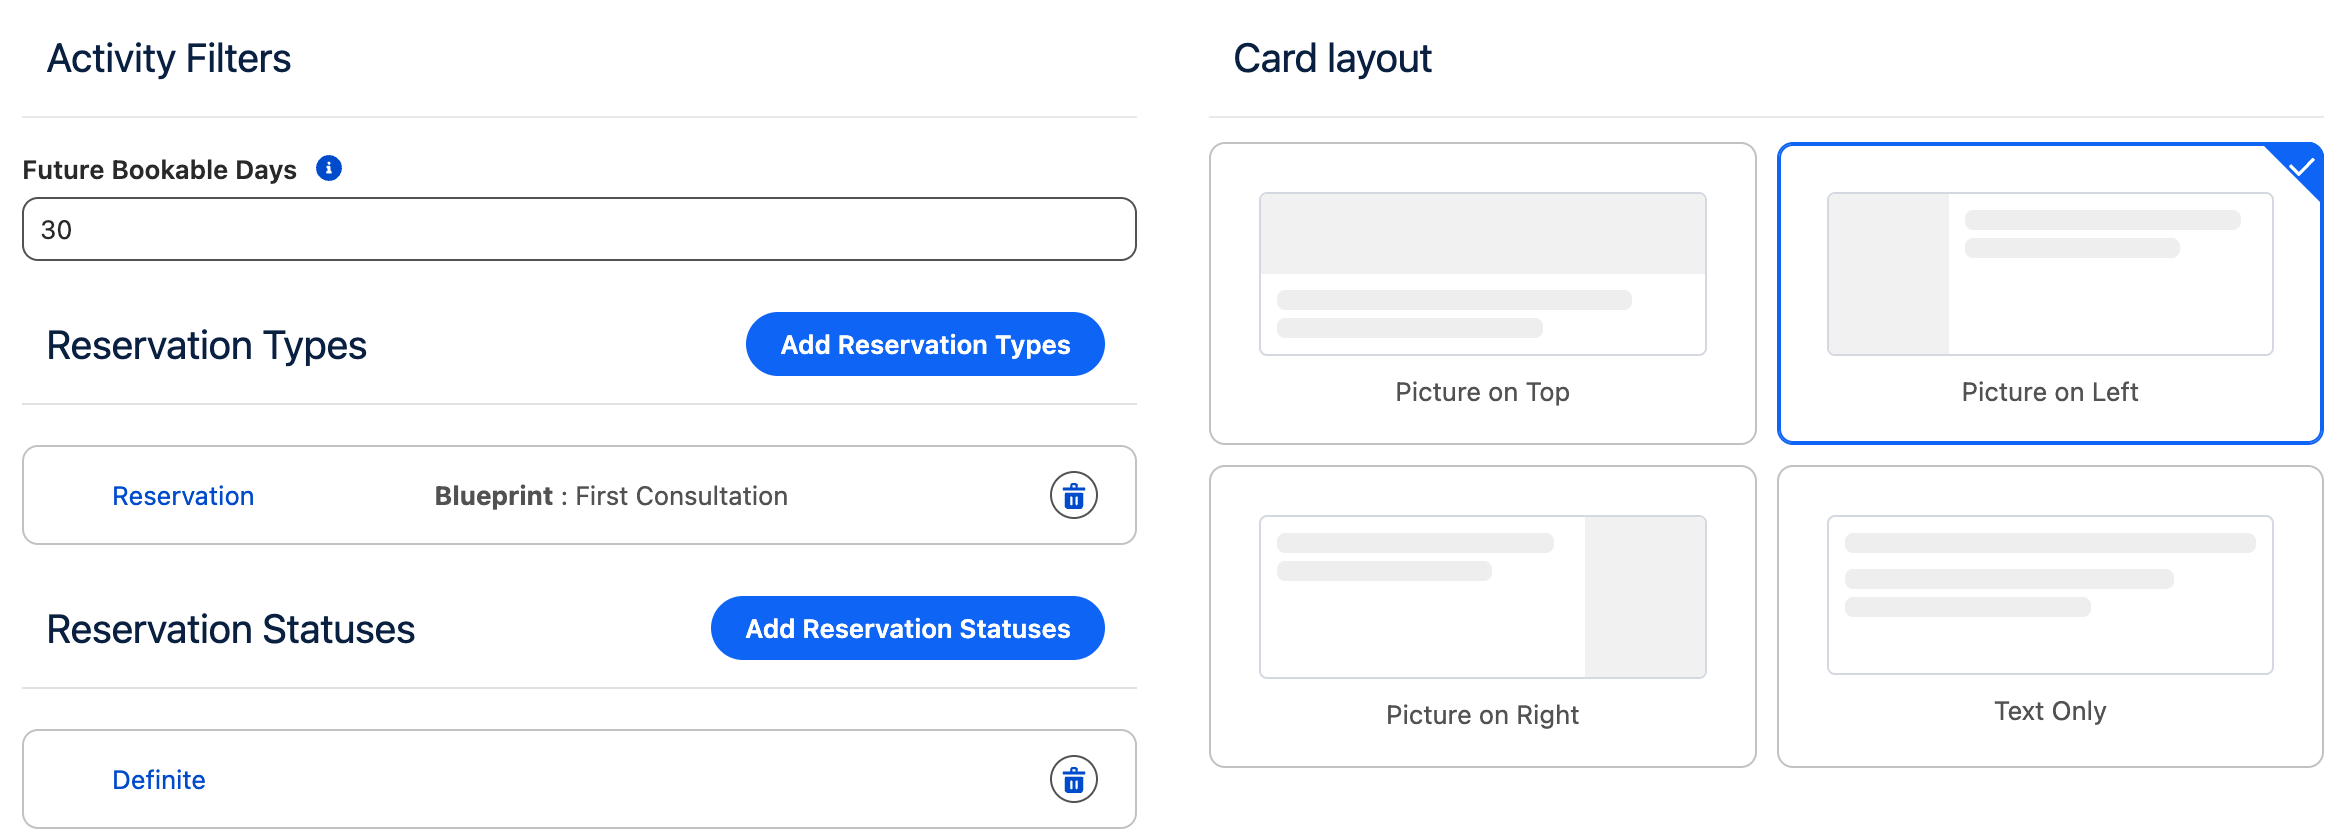Click the Reservation Types heading
This screenshot has height=836, width=2346.
[x=207, y=346]
